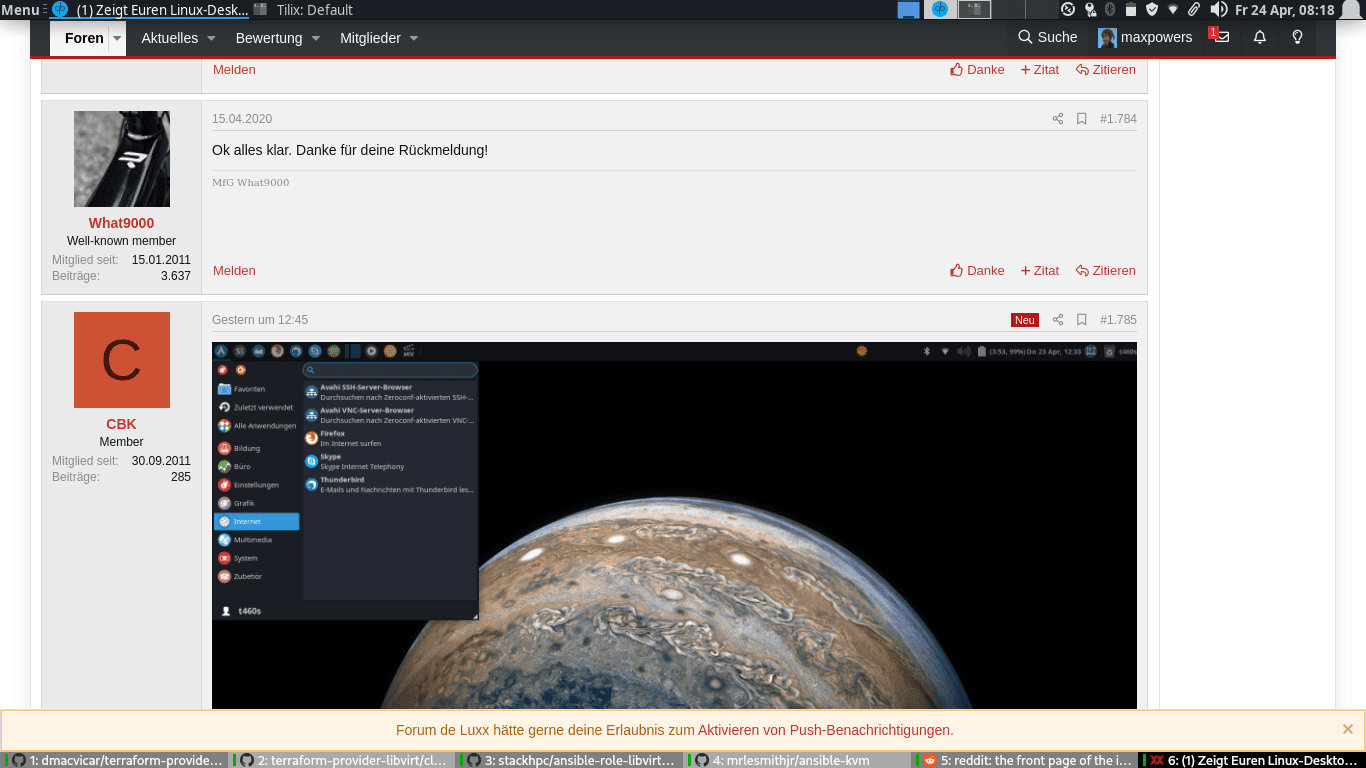
Task: Switch to tab 1 dmacvicar/terraform-provider
Action: coord(114,760)
